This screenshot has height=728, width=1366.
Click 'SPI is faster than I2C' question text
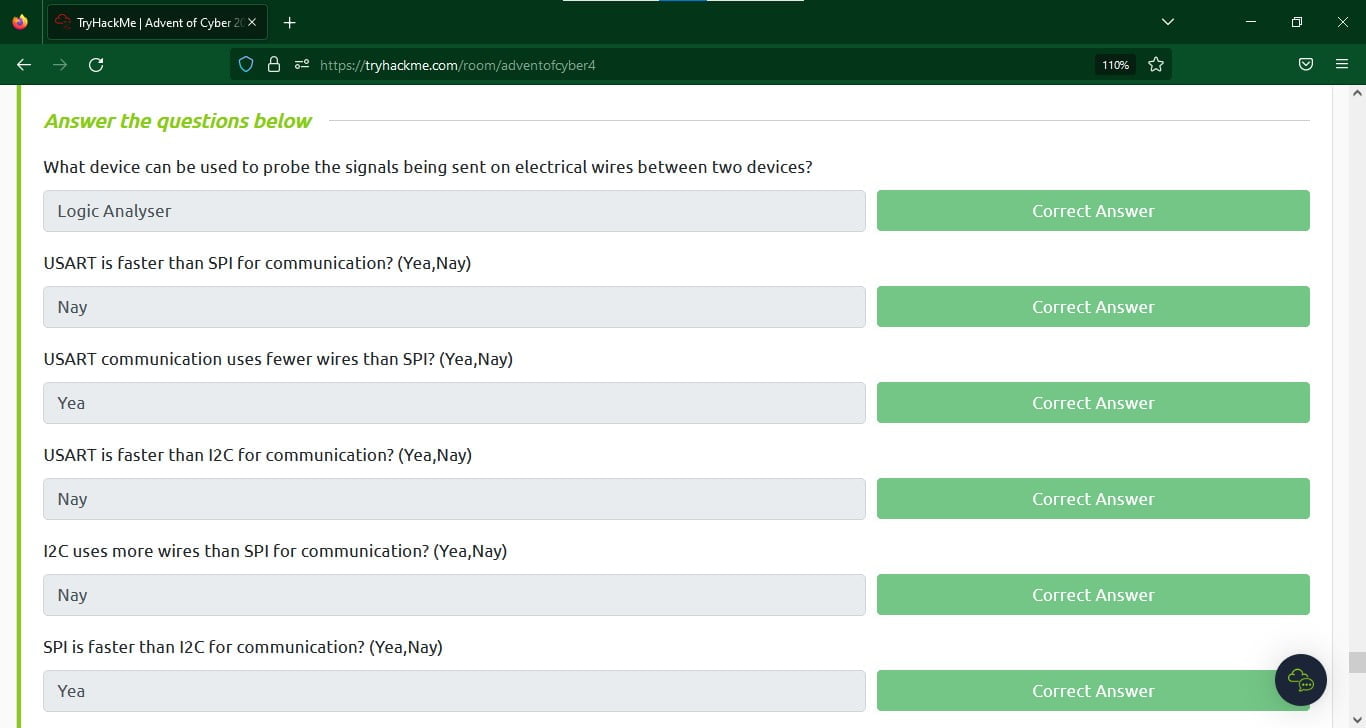(x=243, y=647)
